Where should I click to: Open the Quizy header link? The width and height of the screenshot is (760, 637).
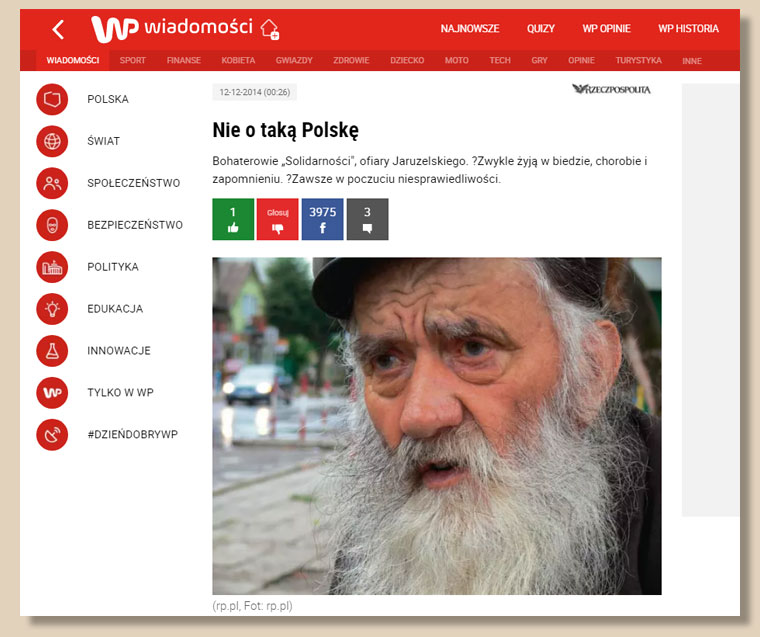541,29
